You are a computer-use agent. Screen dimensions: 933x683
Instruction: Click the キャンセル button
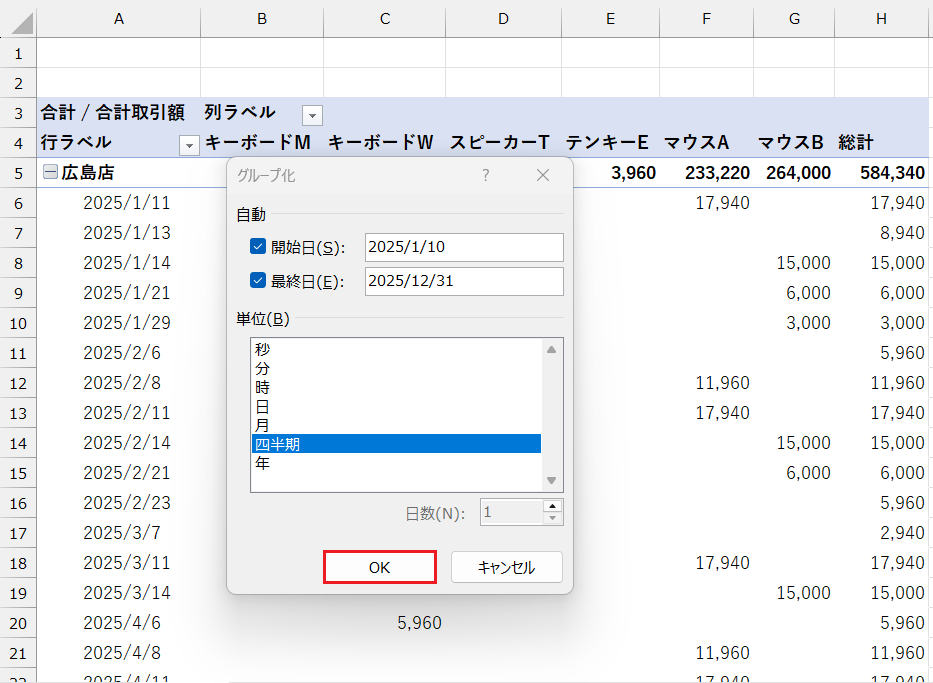point(506,567)
